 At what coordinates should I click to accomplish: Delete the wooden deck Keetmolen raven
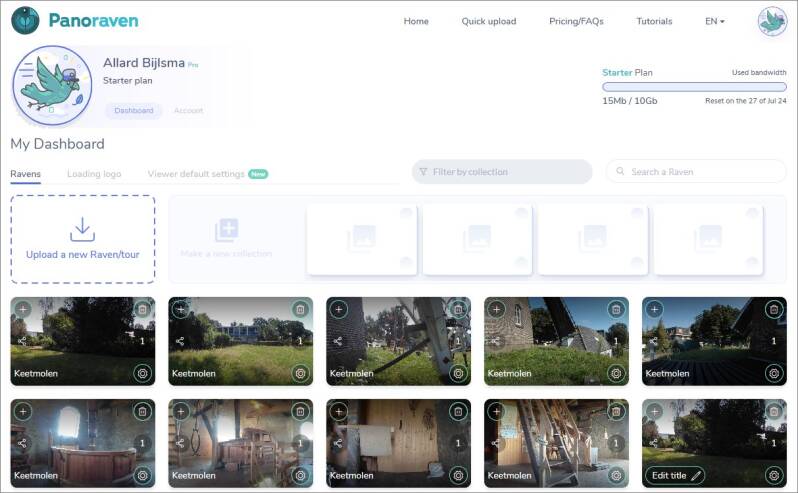[x=774, y=309]
